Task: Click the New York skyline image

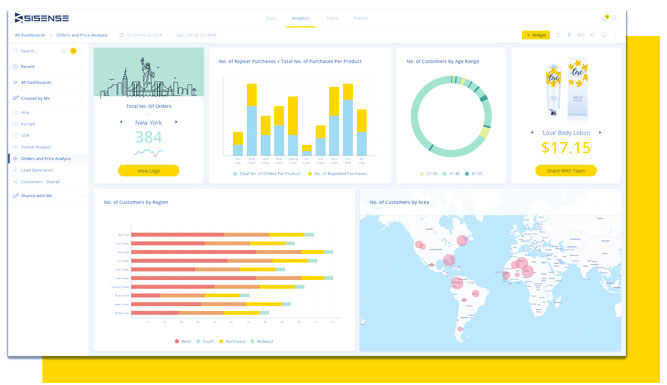Action: pos(148,72)
